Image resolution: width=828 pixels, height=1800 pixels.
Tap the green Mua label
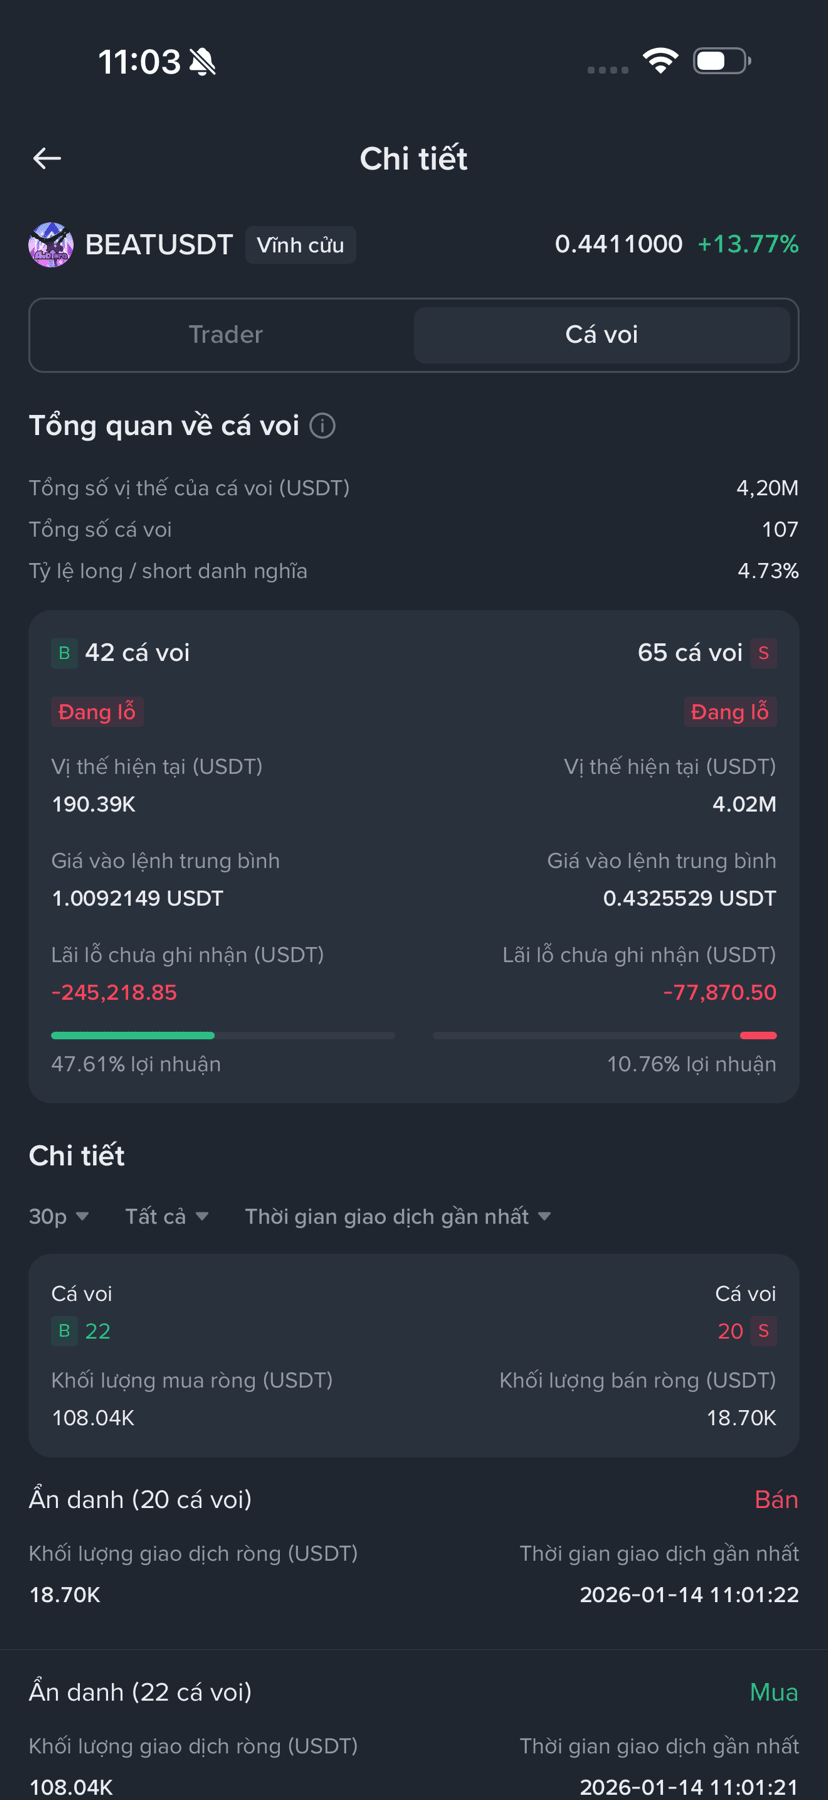pyautogui.click(x=774, y=1692)
